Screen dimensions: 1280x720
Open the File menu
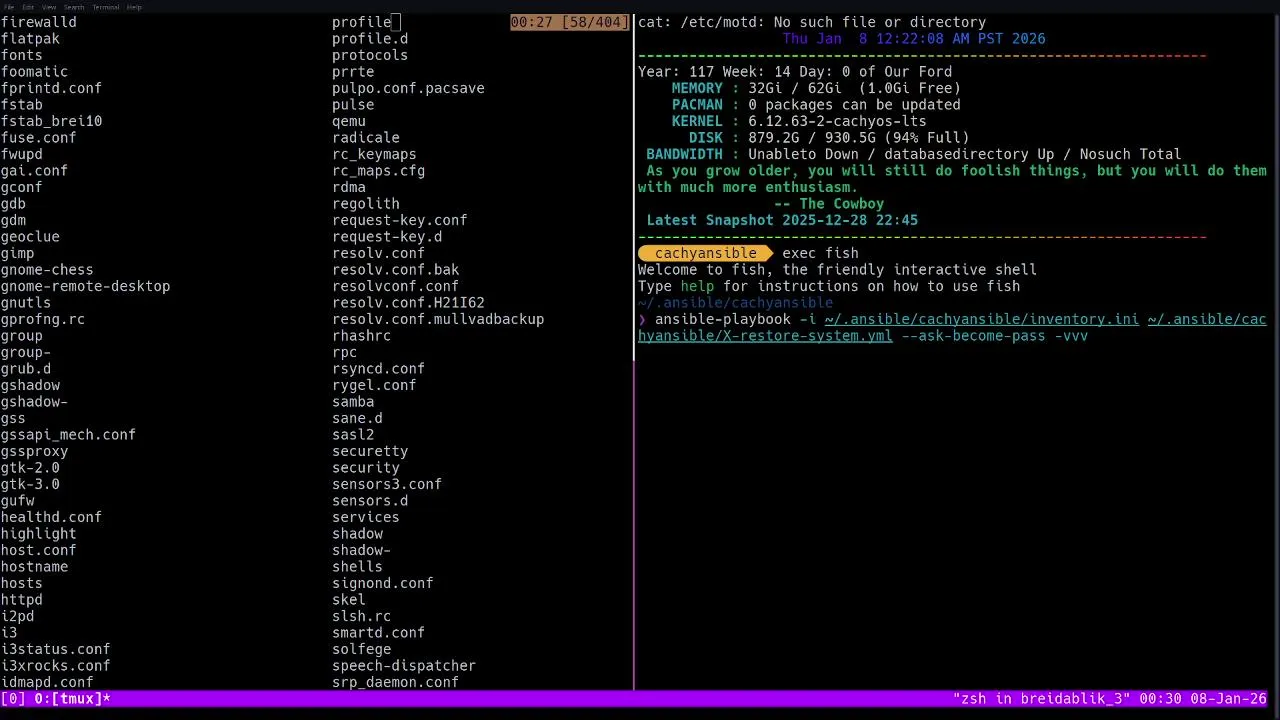click(x=9, y=7)
